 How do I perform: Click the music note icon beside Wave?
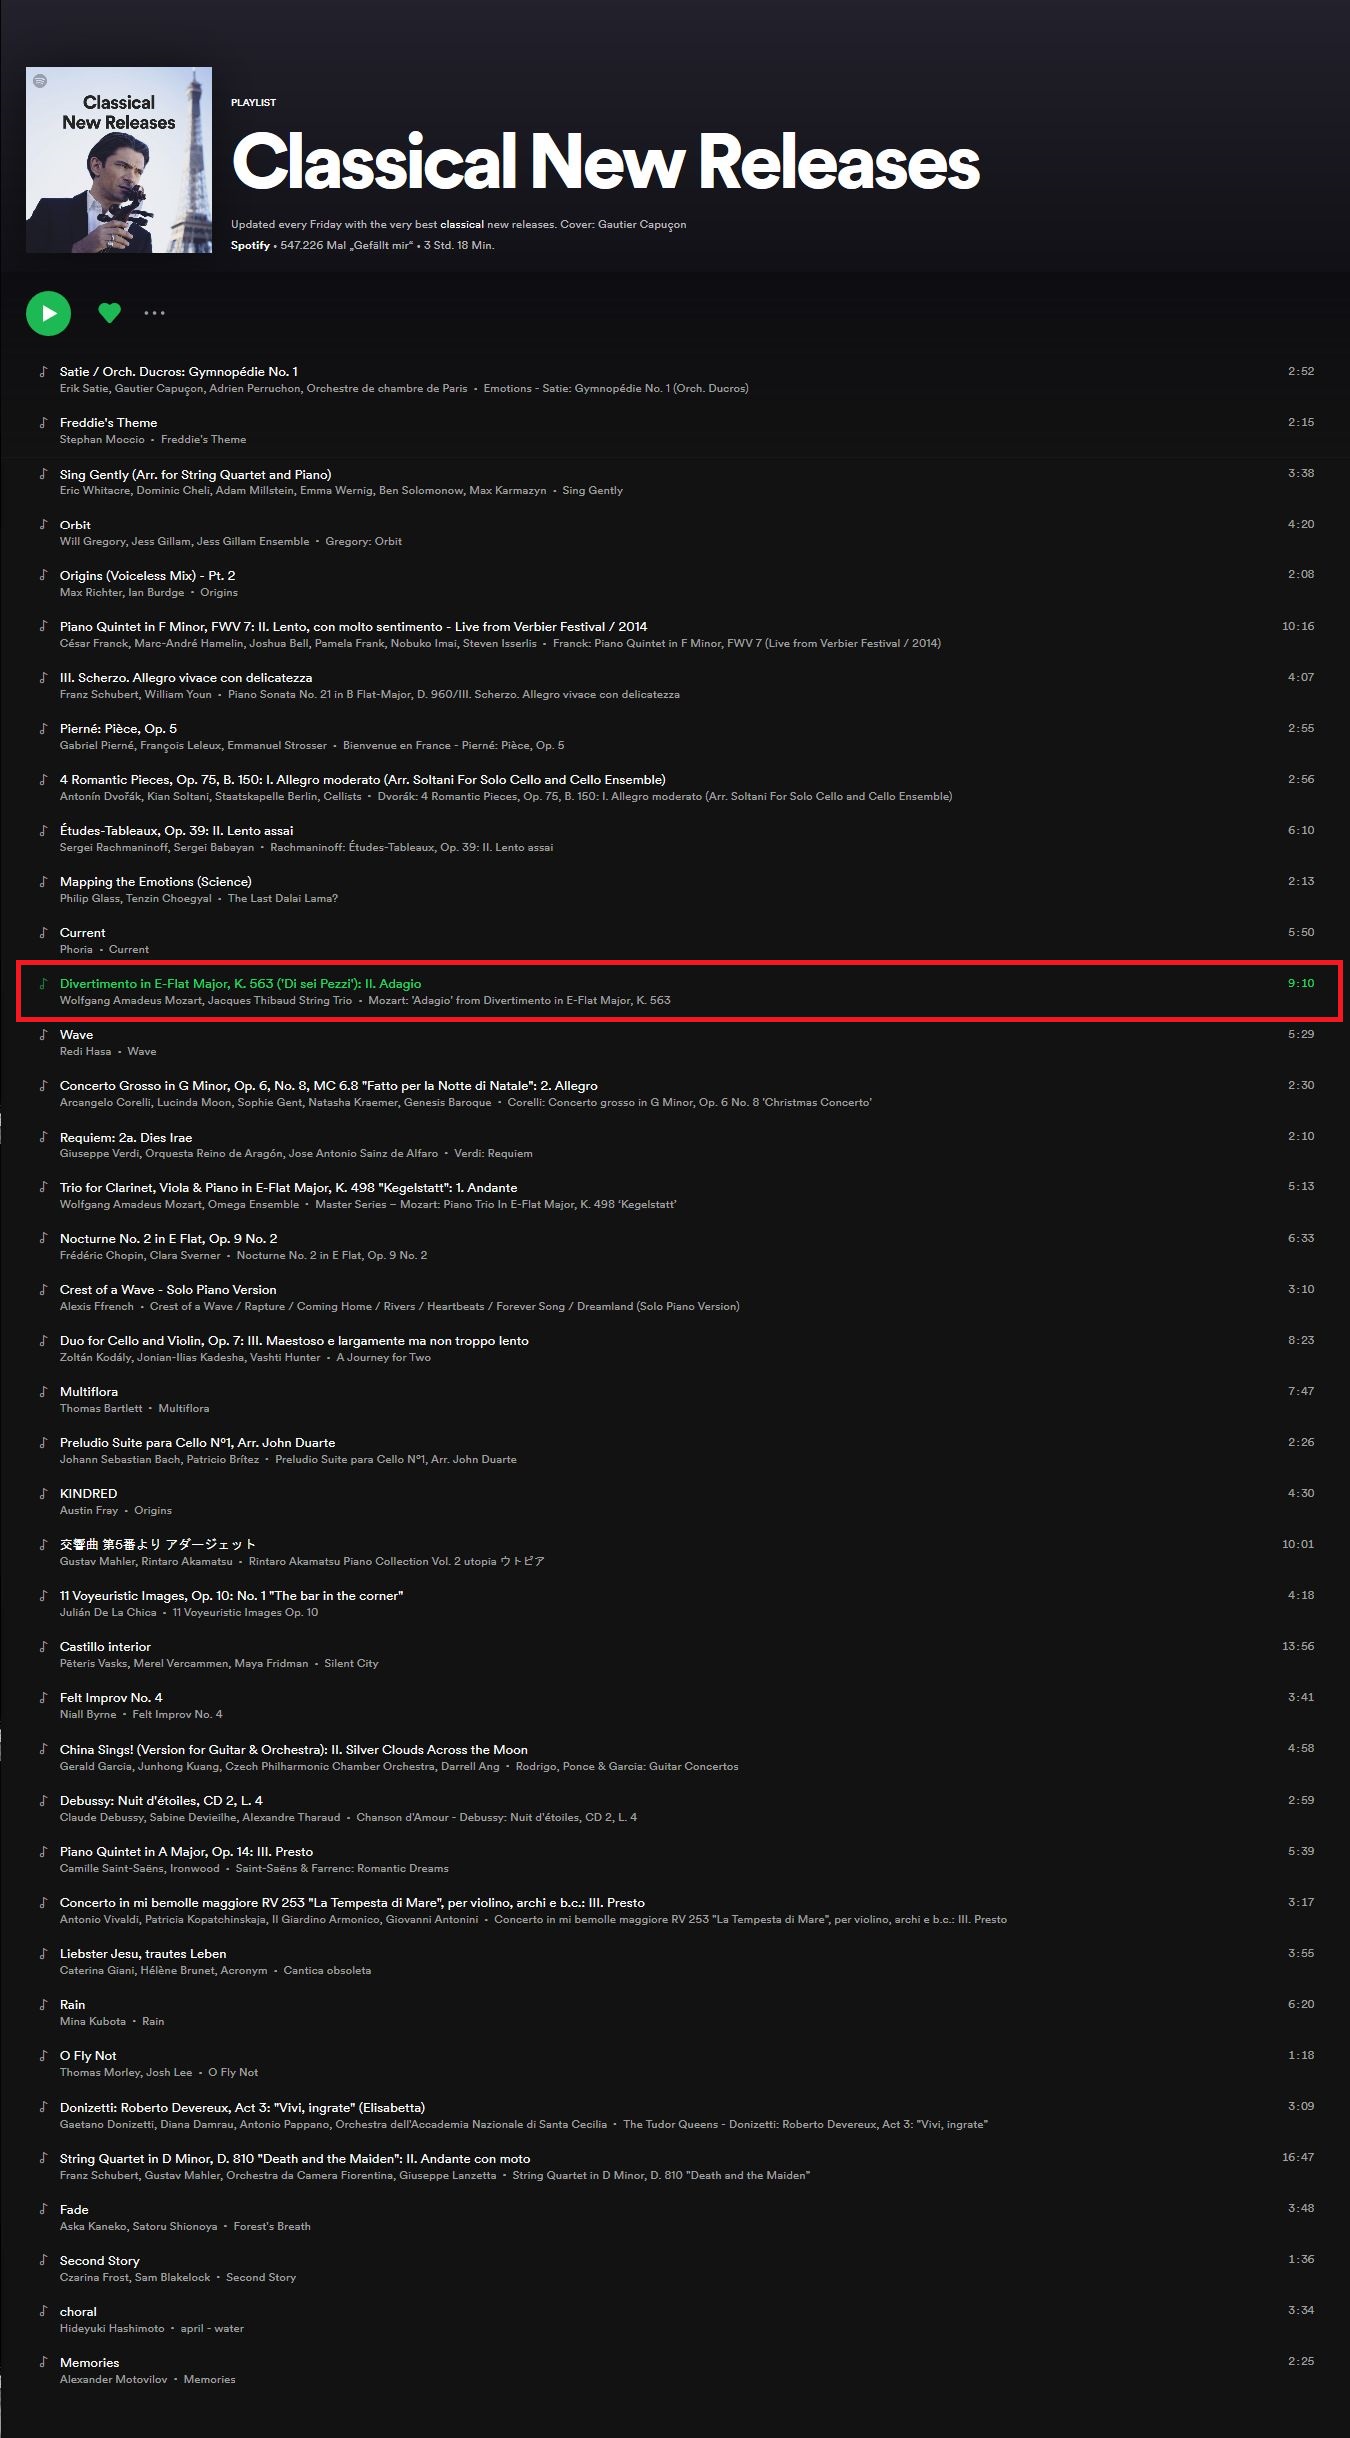[43, 1035]
